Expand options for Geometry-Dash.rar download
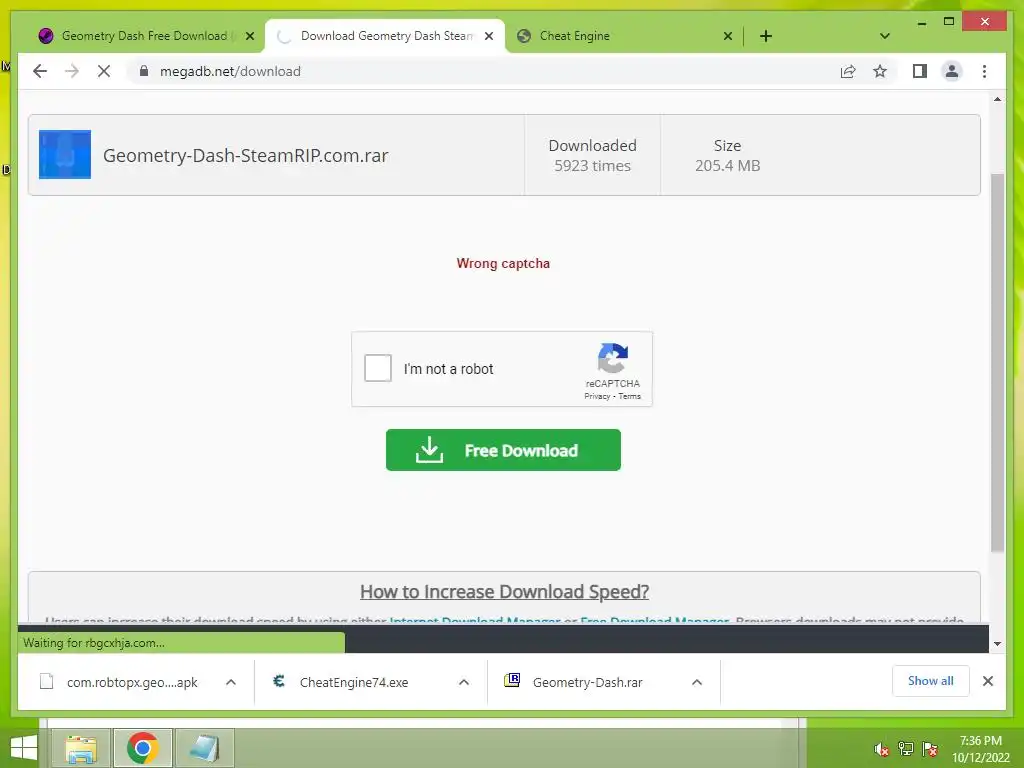Viewport: 1024px width, 768px height. point(697,682)
